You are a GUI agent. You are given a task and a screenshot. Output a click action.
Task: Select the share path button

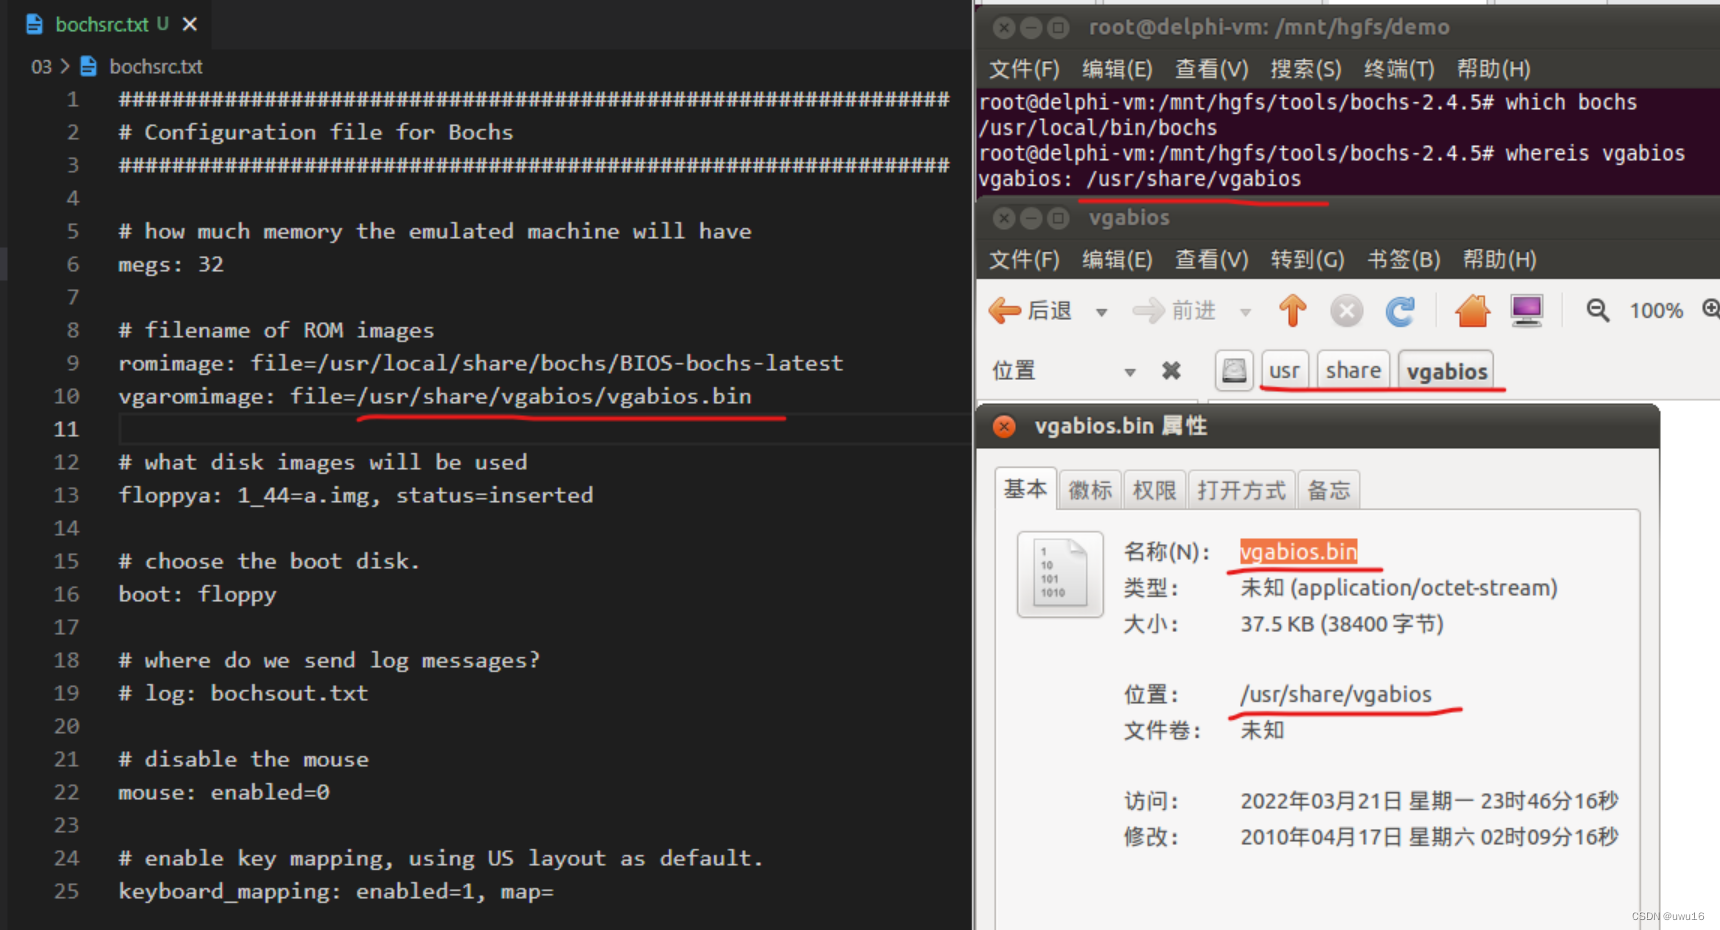coord(1353,371)
